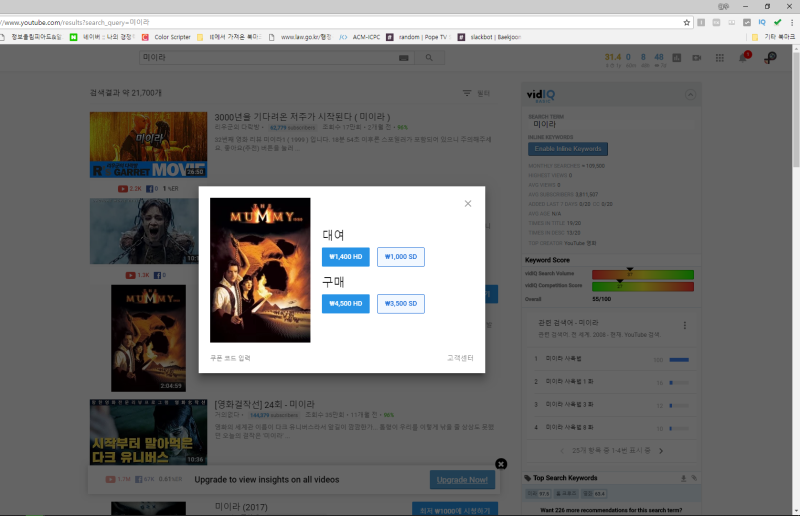Click the vidIQ logo in the panel
The height and width of the screenshot is (516, 800).
pyautogui.click(x=540, y=95)
